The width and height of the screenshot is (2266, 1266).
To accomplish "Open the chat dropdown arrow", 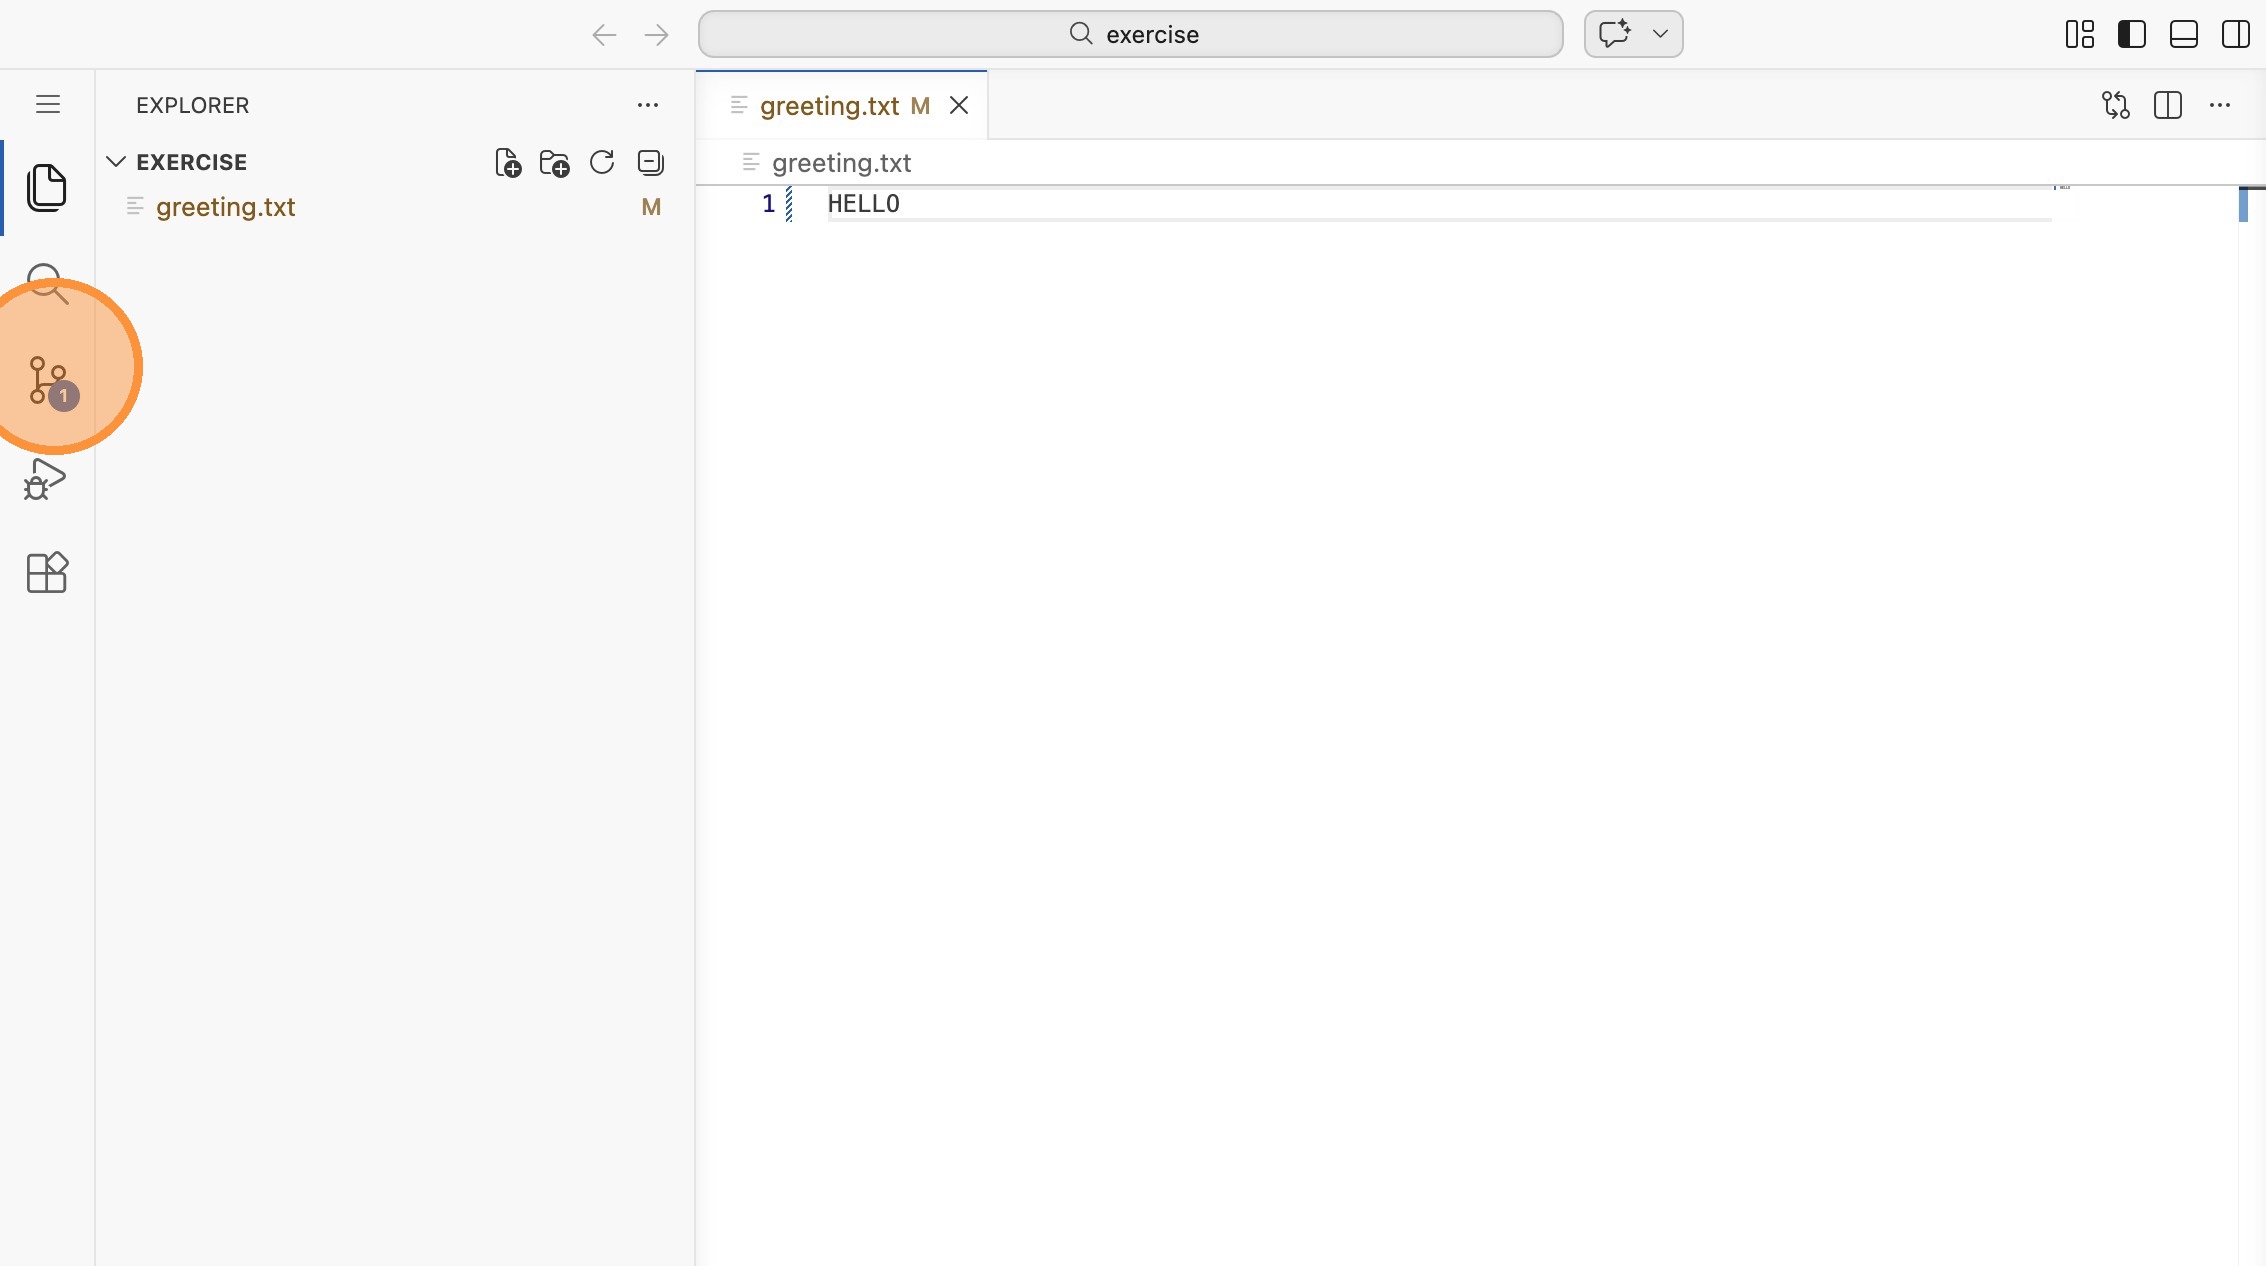I will click(1660, 34).
